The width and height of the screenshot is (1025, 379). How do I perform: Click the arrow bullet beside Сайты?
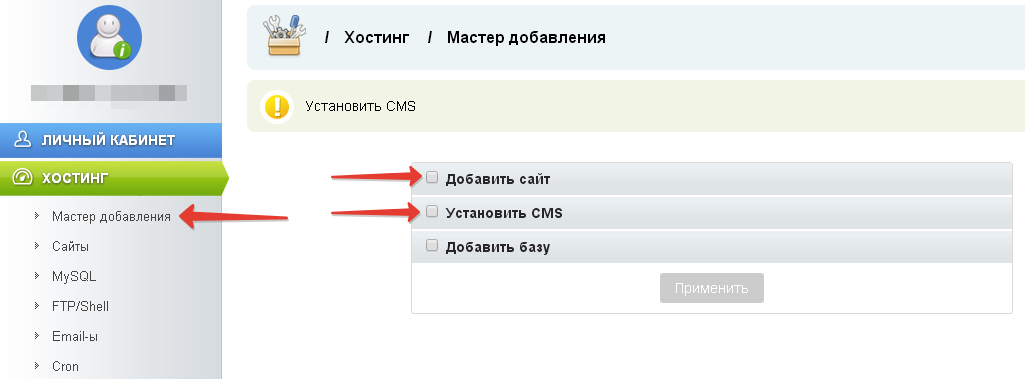pyautogui.click(x=37, y=246)
